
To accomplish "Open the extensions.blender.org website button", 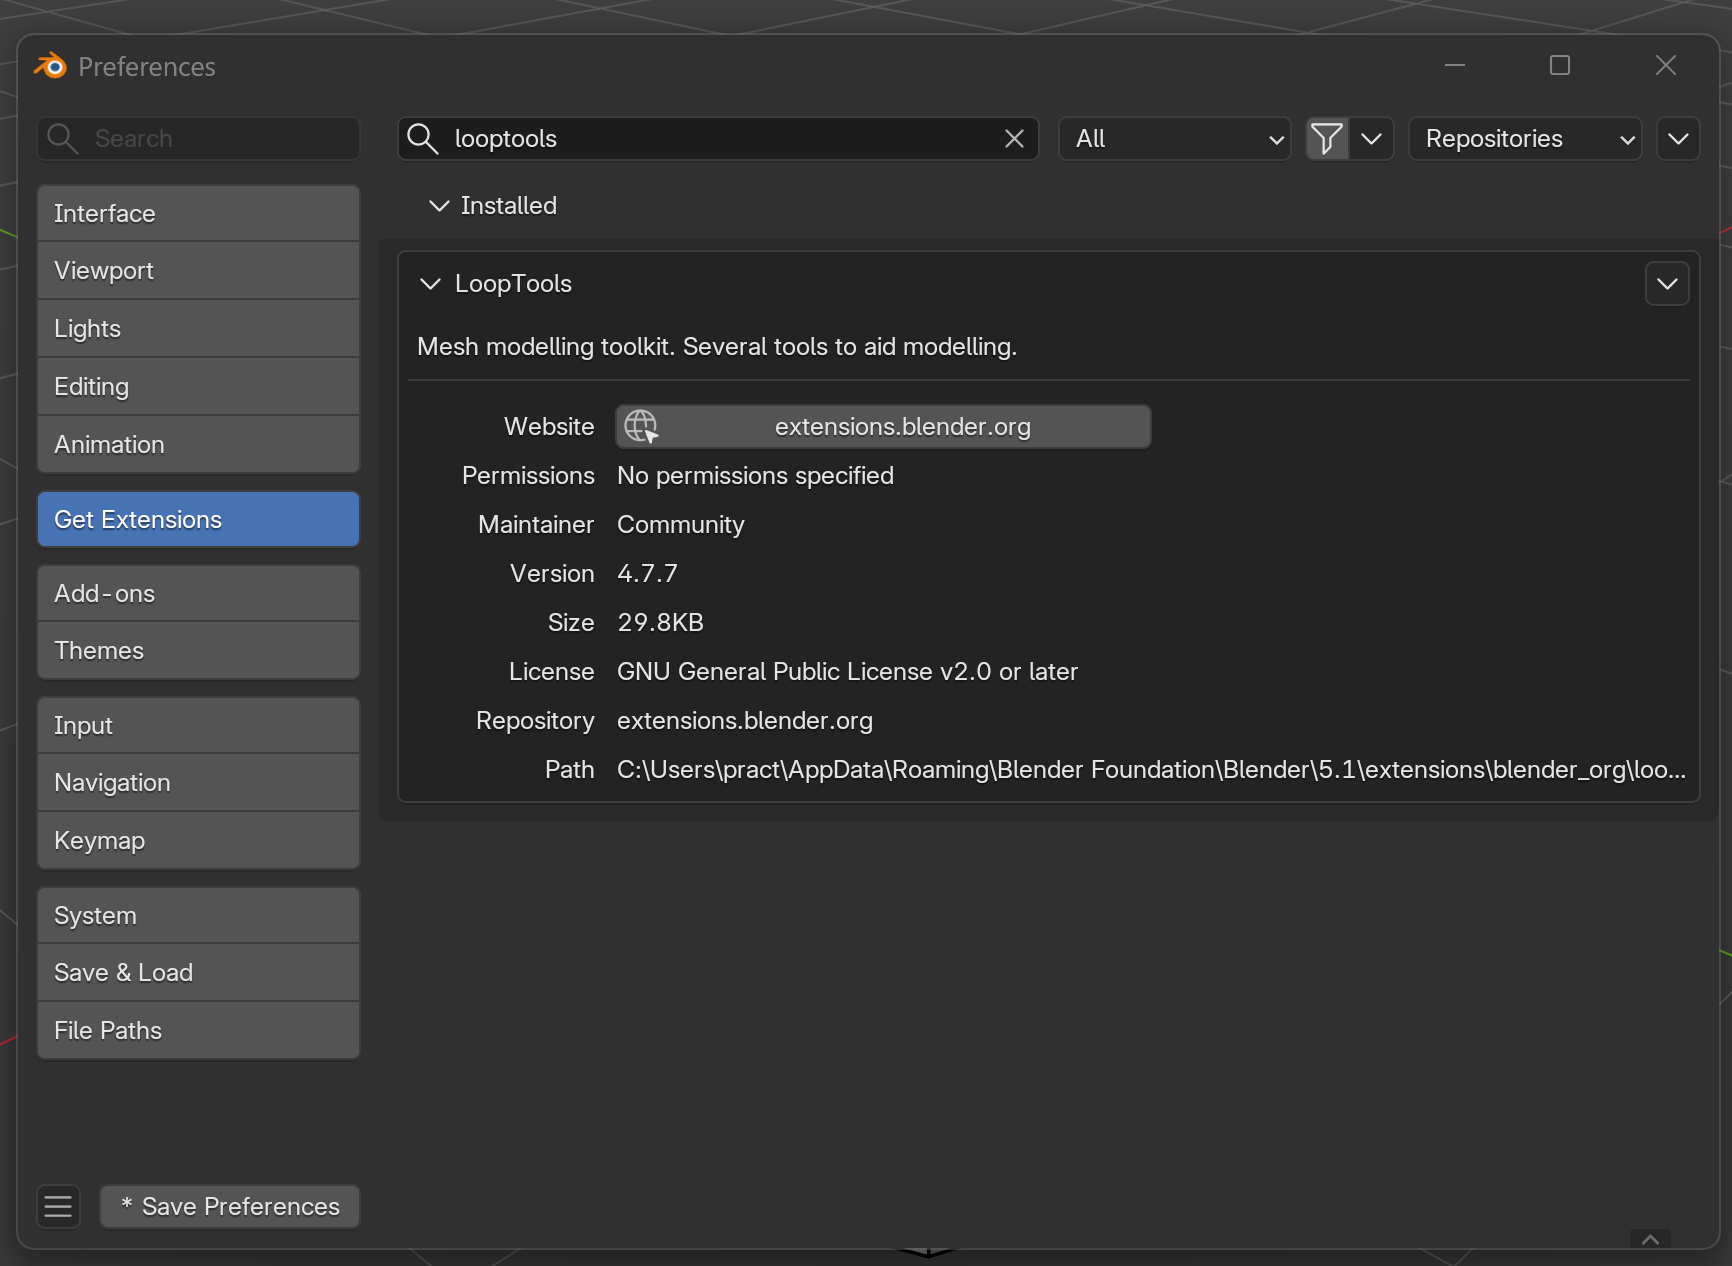I will [883, 427].
